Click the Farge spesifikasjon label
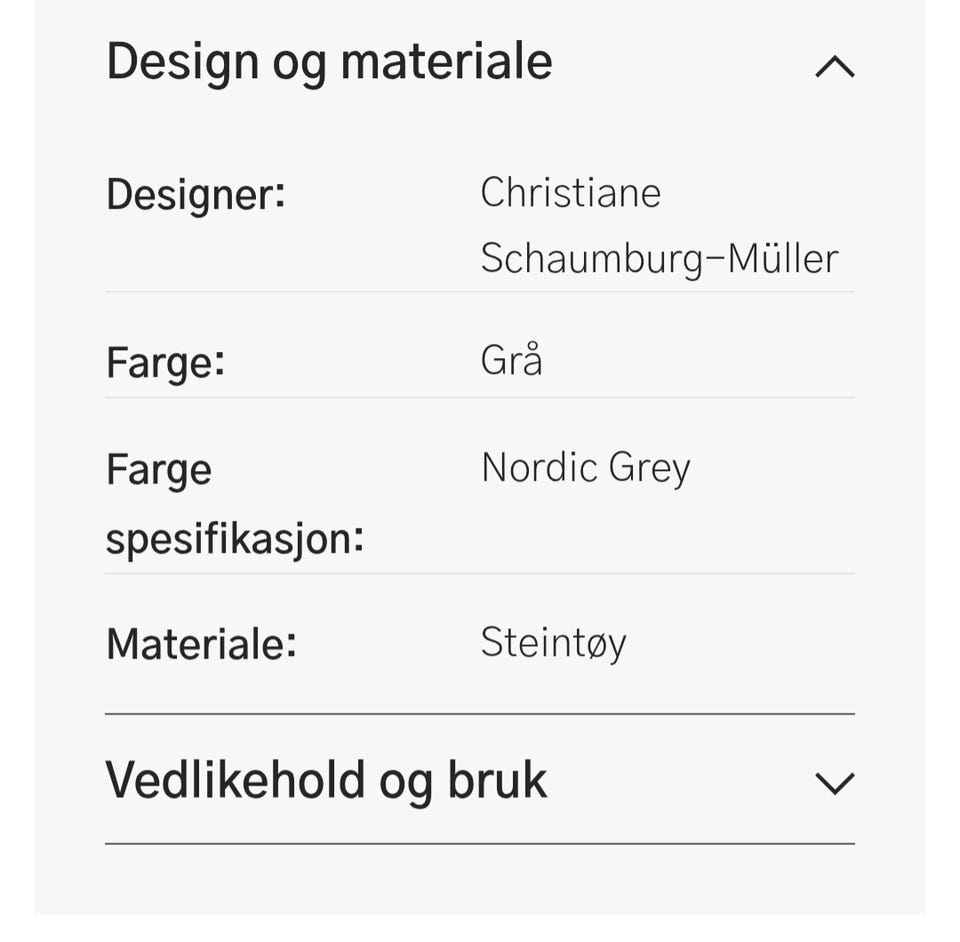 (x=234, y=502)
